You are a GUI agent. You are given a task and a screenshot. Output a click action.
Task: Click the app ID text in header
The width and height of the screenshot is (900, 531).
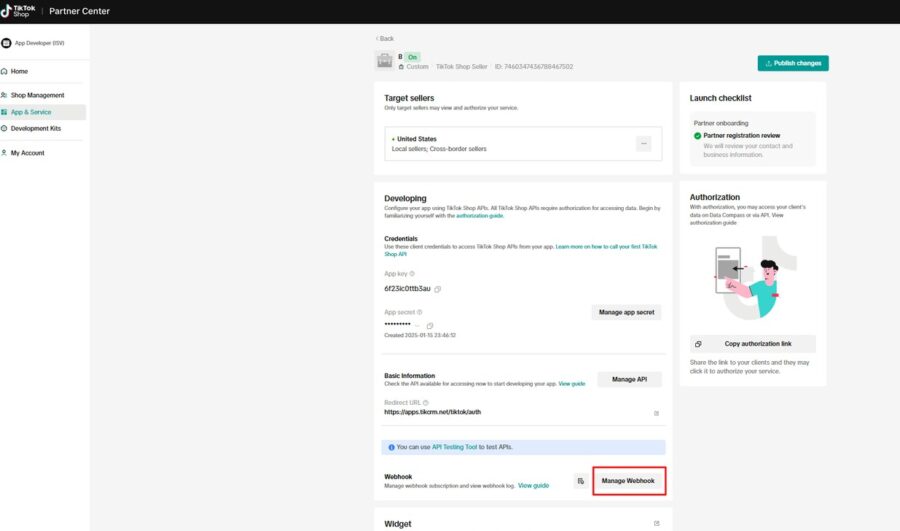point(534,67)
